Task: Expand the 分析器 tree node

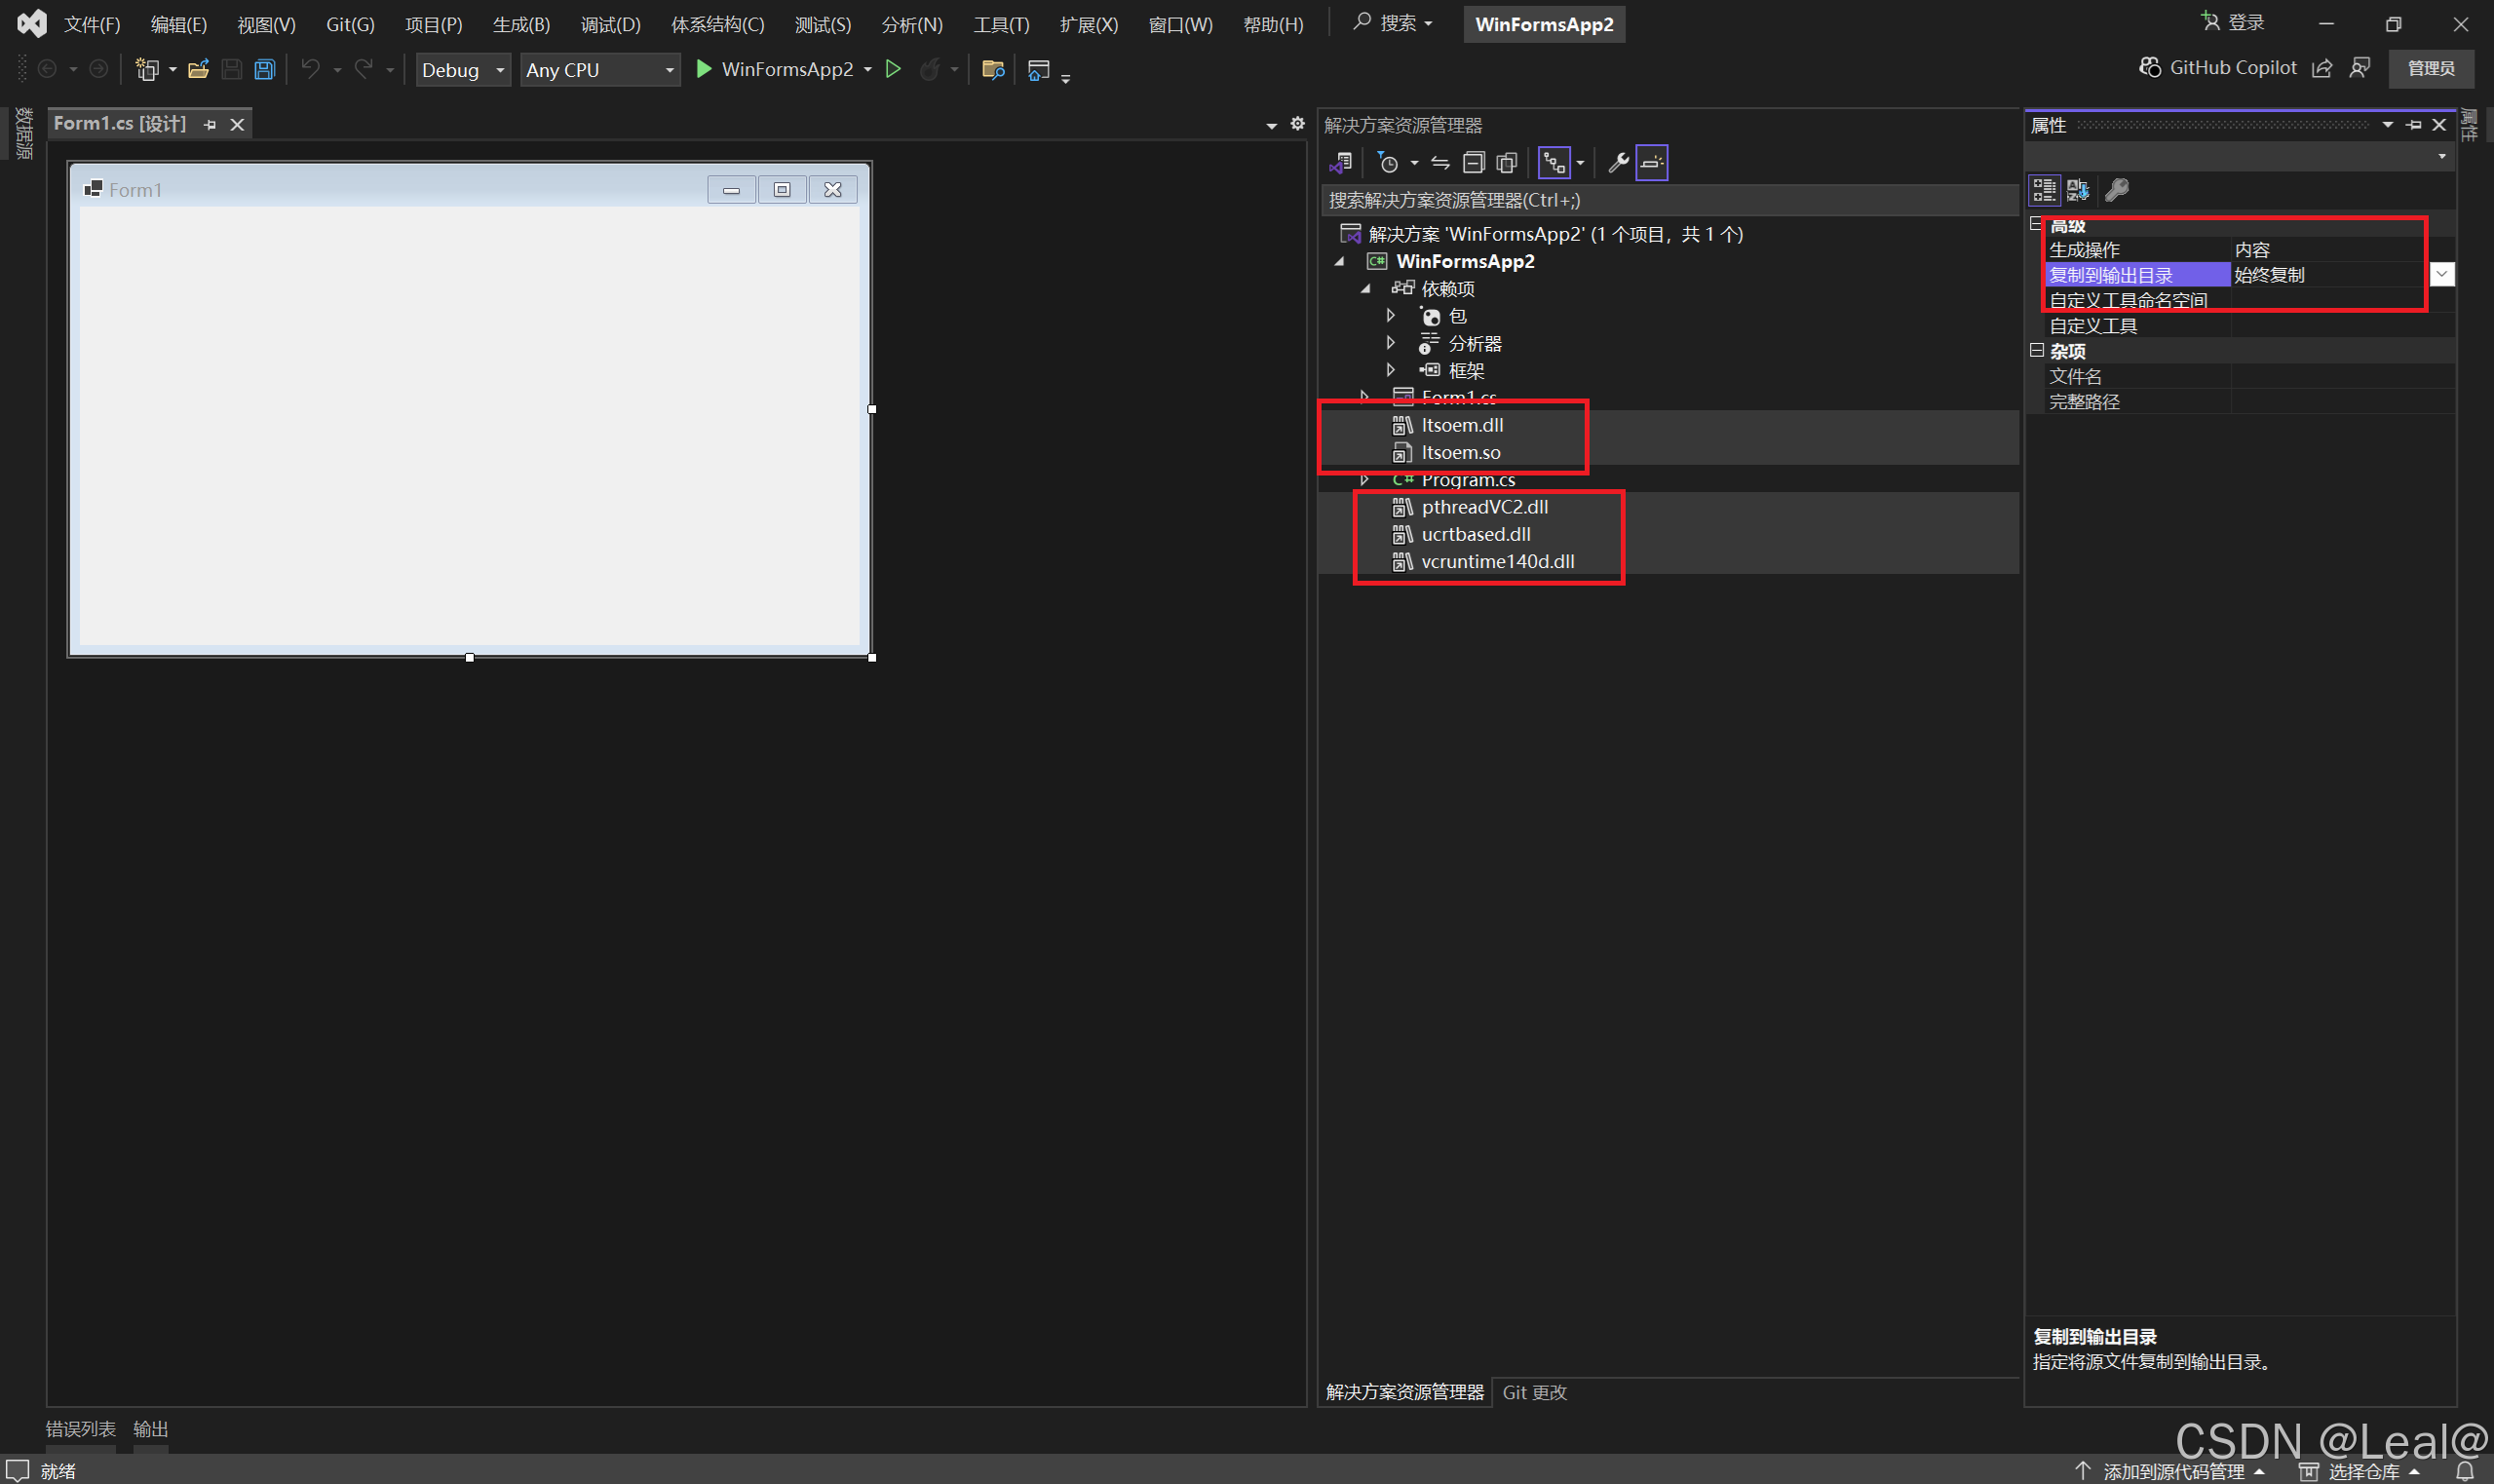Action: 1390,343
